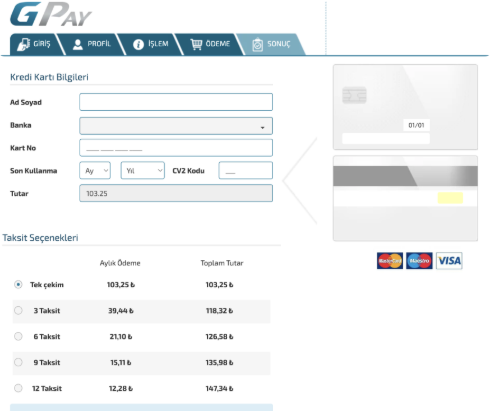491x411 pixels.
Task: Click the 39,44 monthly amount
Action: pos(121,311)
